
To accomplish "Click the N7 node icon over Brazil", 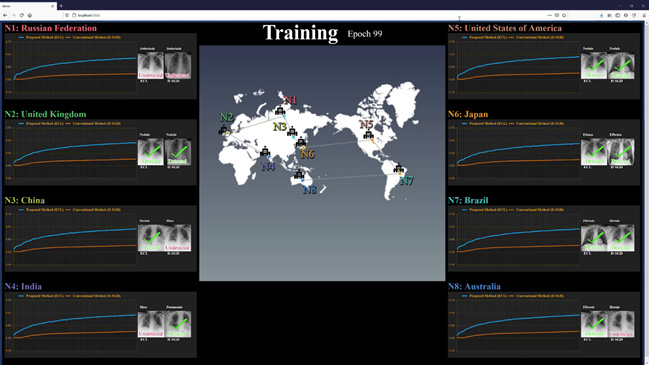I will tap(398, 168).
